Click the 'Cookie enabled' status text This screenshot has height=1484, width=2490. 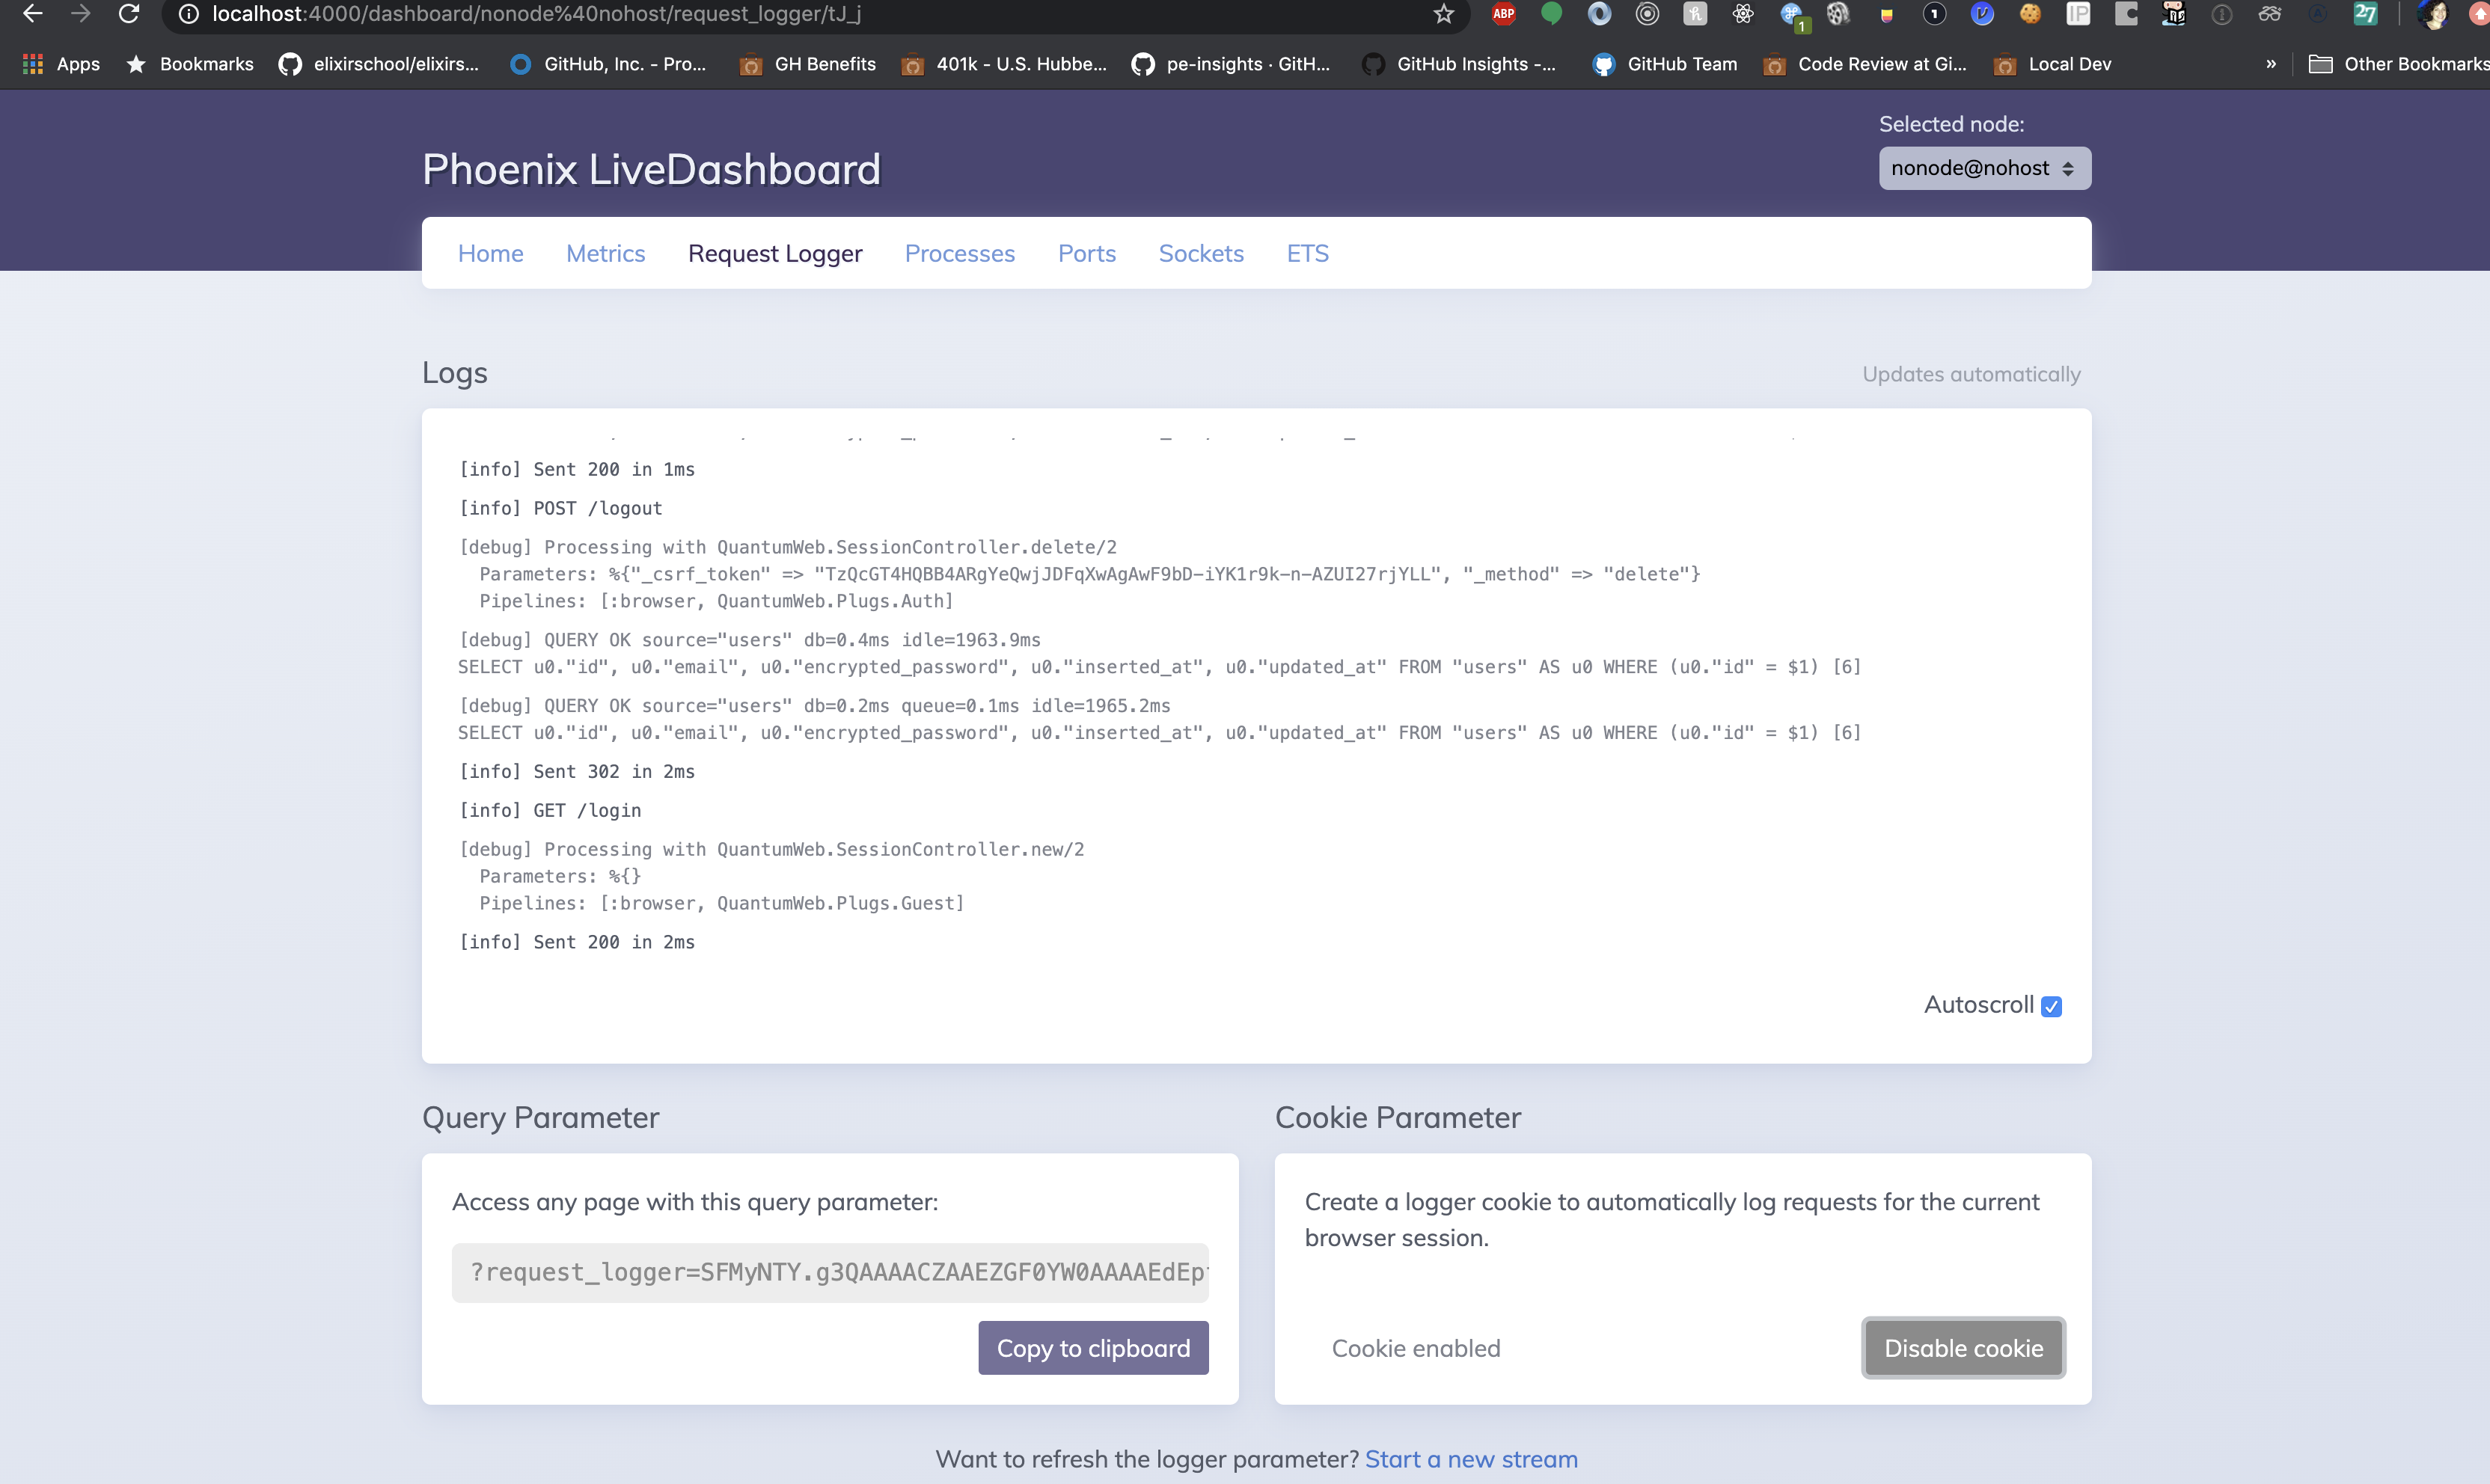[1416, 1348]
